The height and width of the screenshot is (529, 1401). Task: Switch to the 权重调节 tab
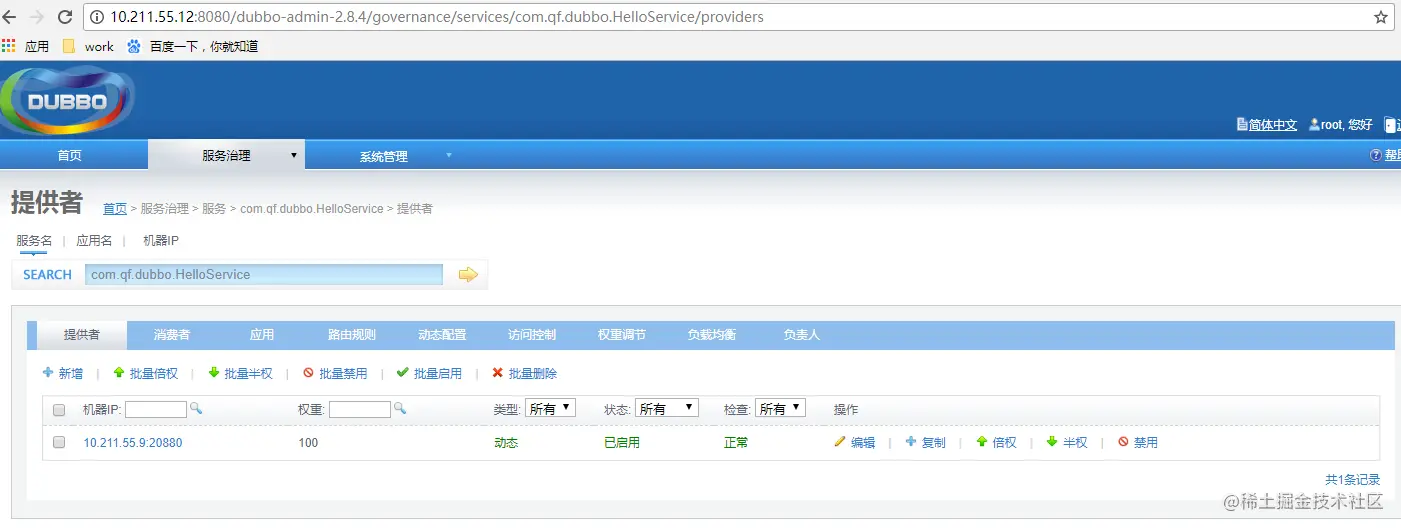point(622,335)
